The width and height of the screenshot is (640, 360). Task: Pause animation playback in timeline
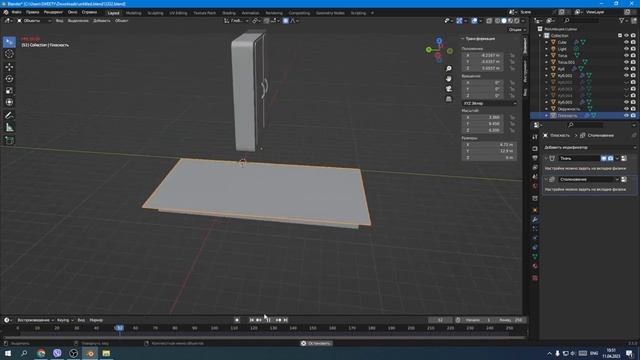click(269, 320)
